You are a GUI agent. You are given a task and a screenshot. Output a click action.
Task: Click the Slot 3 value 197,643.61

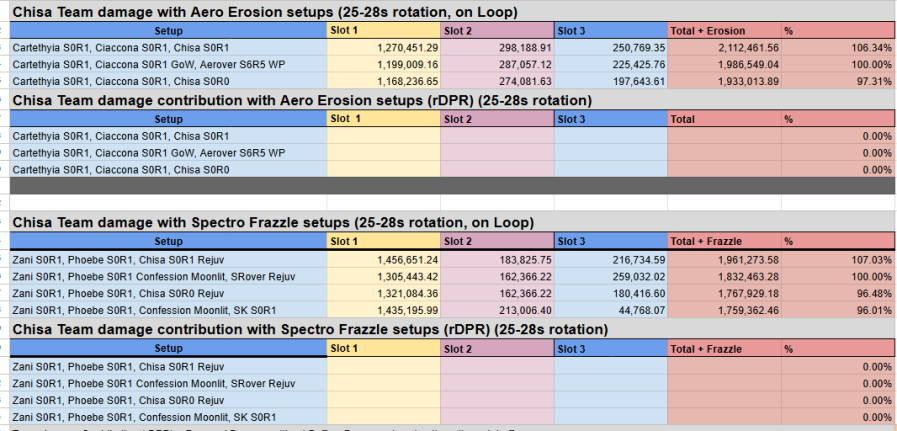pos(610,81)
